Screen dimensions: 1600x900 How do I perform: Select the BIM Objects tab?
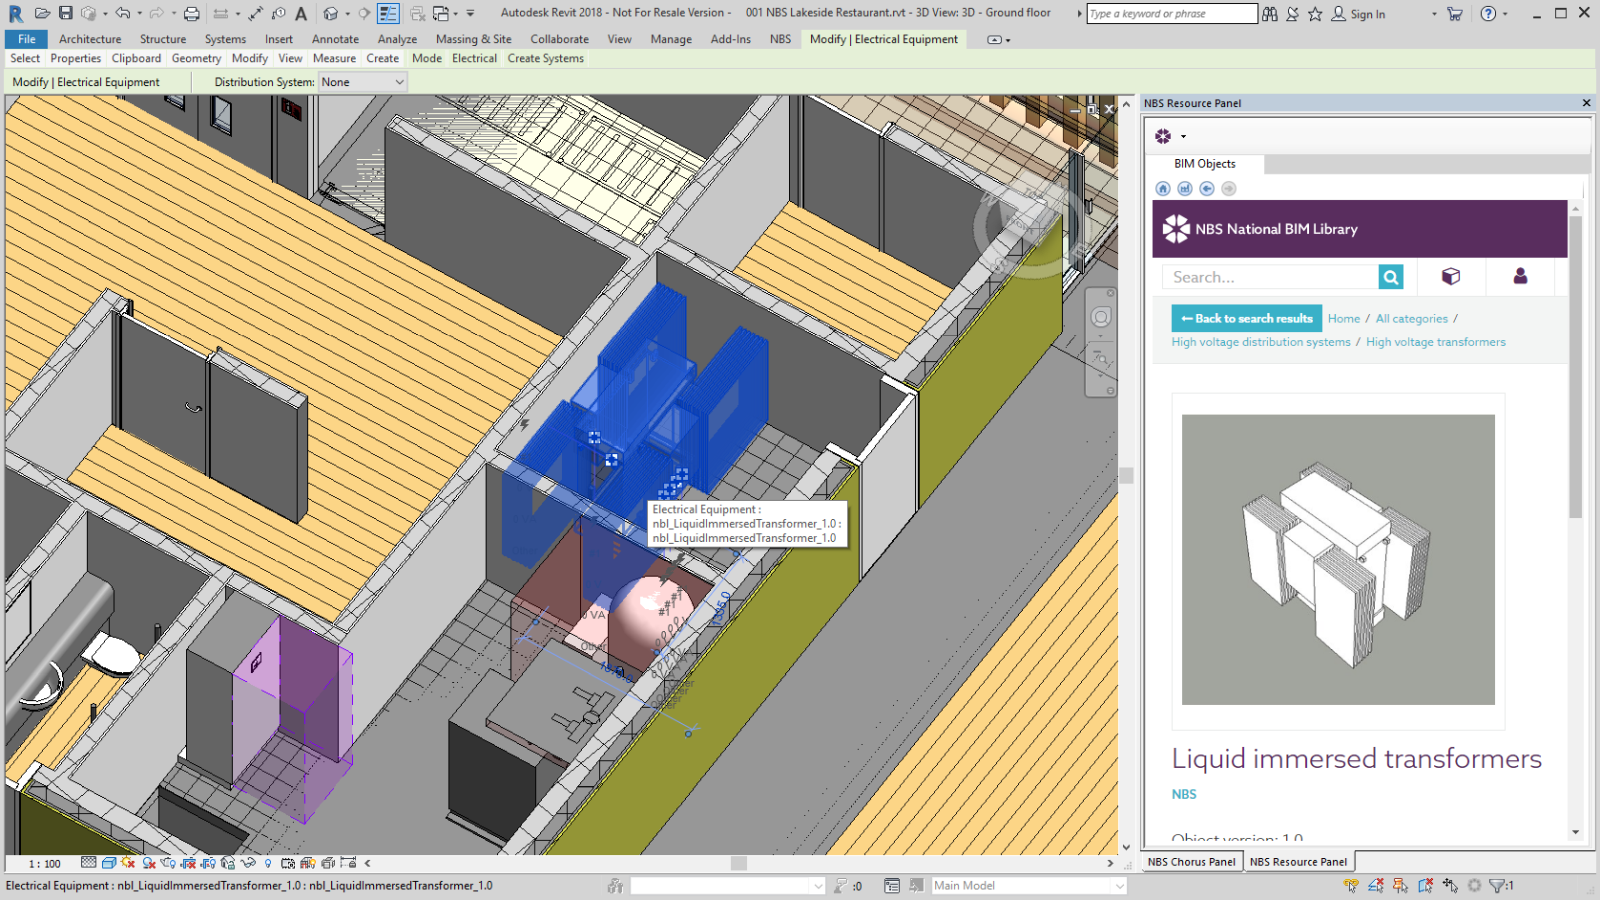click(1205, 164)
